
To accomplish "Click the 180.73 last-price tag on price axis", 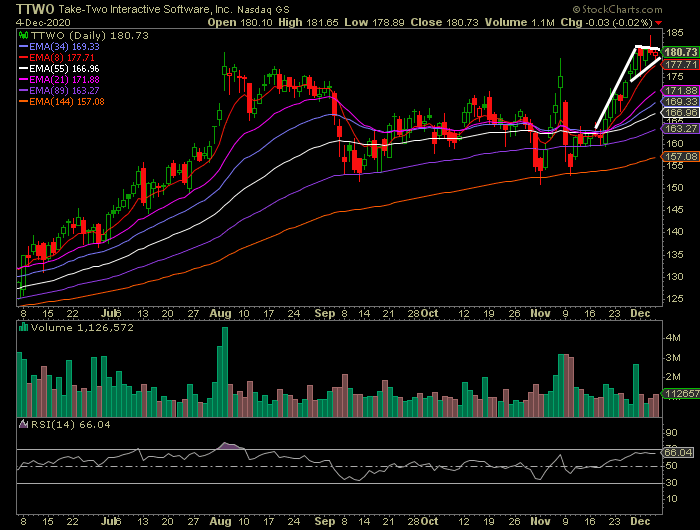I will pos(680,52).
